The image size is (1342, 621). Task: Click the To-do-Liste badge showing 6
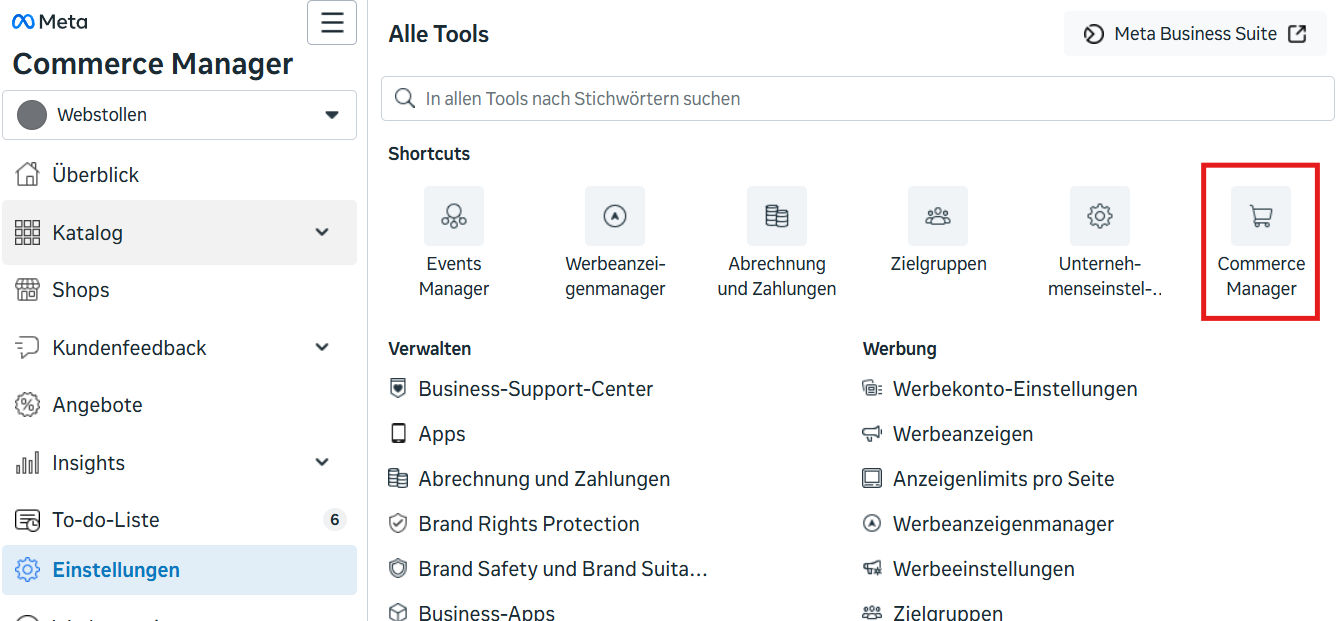pyautogui.click(x=335, y=520)
